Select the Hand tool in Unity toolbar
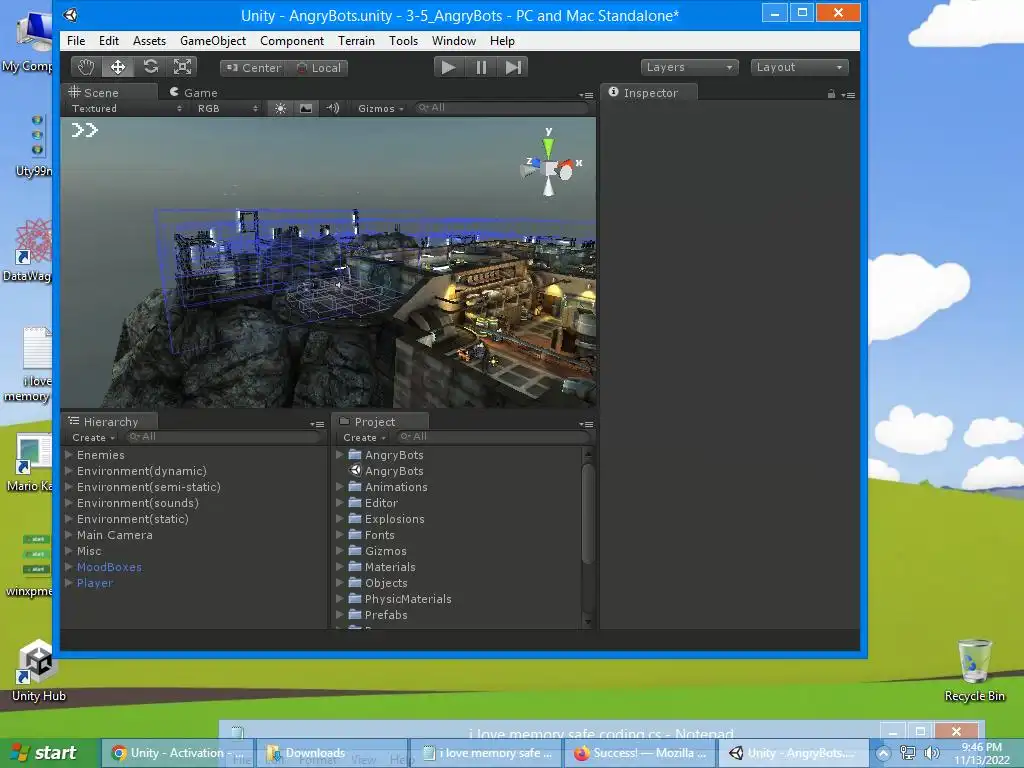The height and width of the screenshot is (768, 1024). [86, 67]
